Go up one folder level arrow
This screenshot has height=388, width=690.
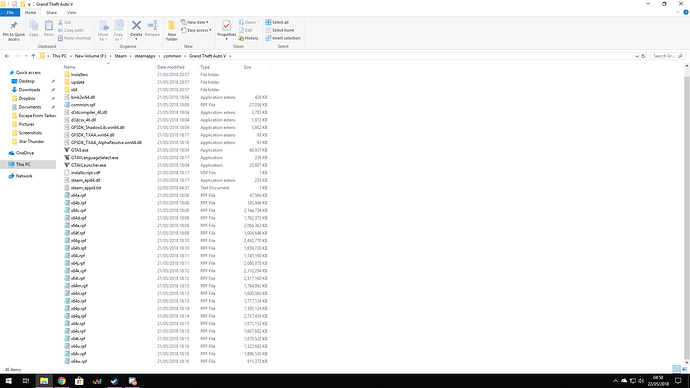[x=33, y=56]
